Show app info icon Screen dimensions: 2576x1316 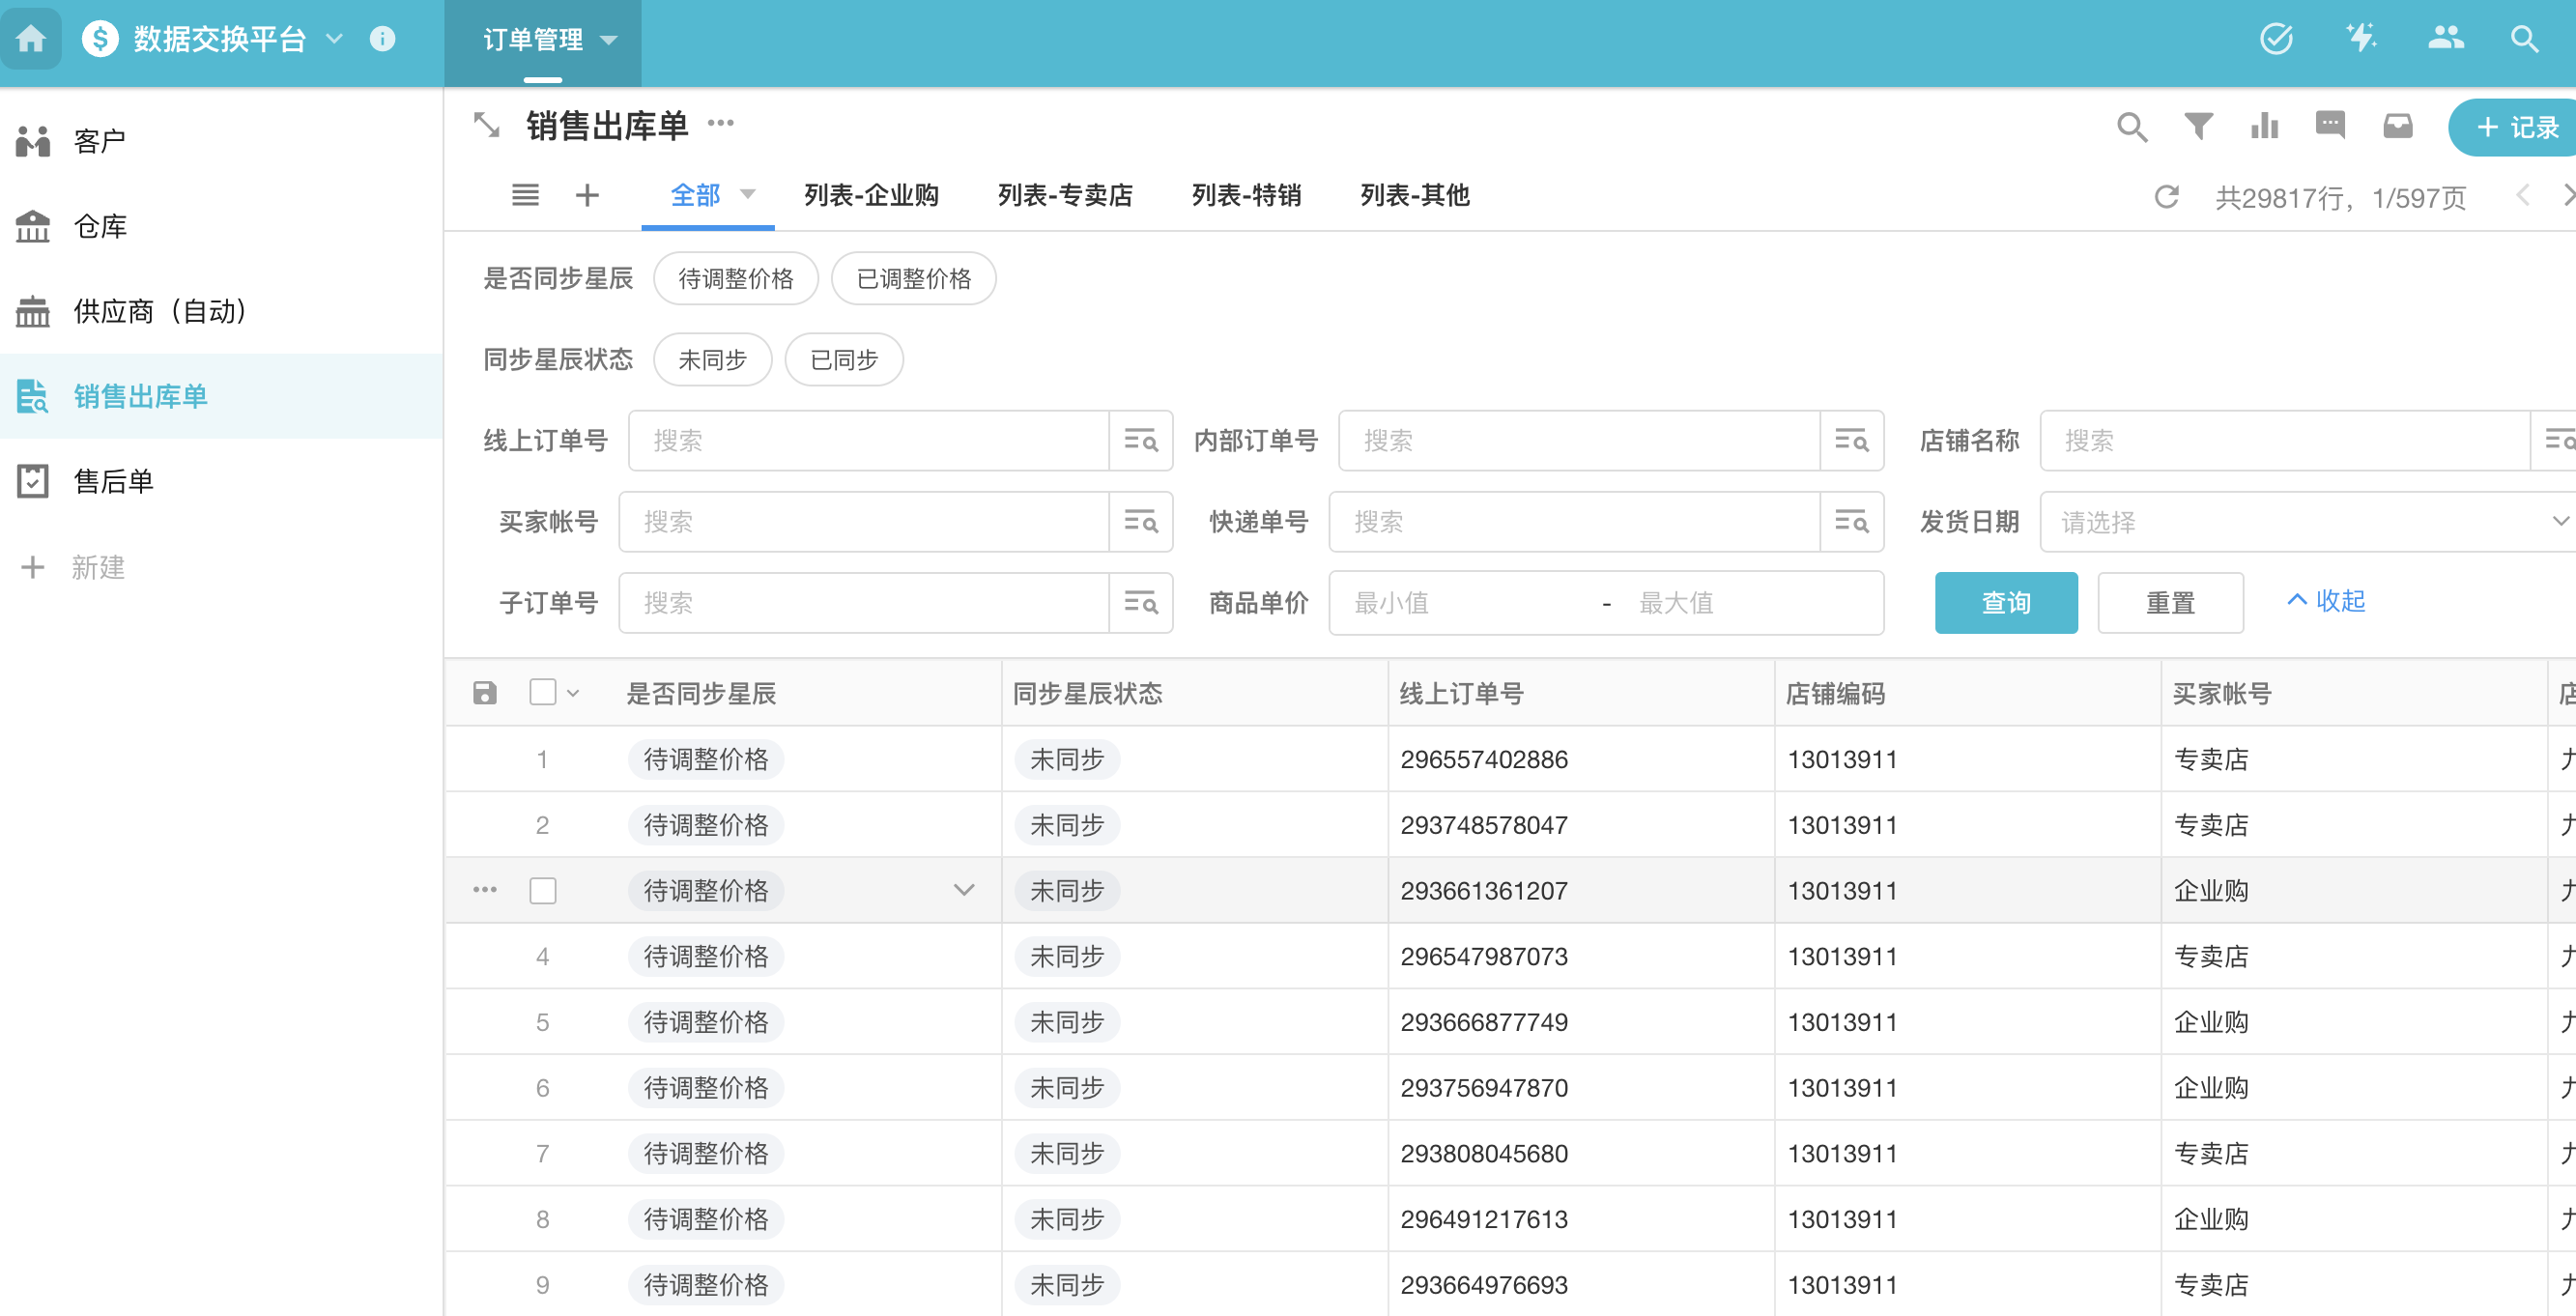(x=382, y=39)
